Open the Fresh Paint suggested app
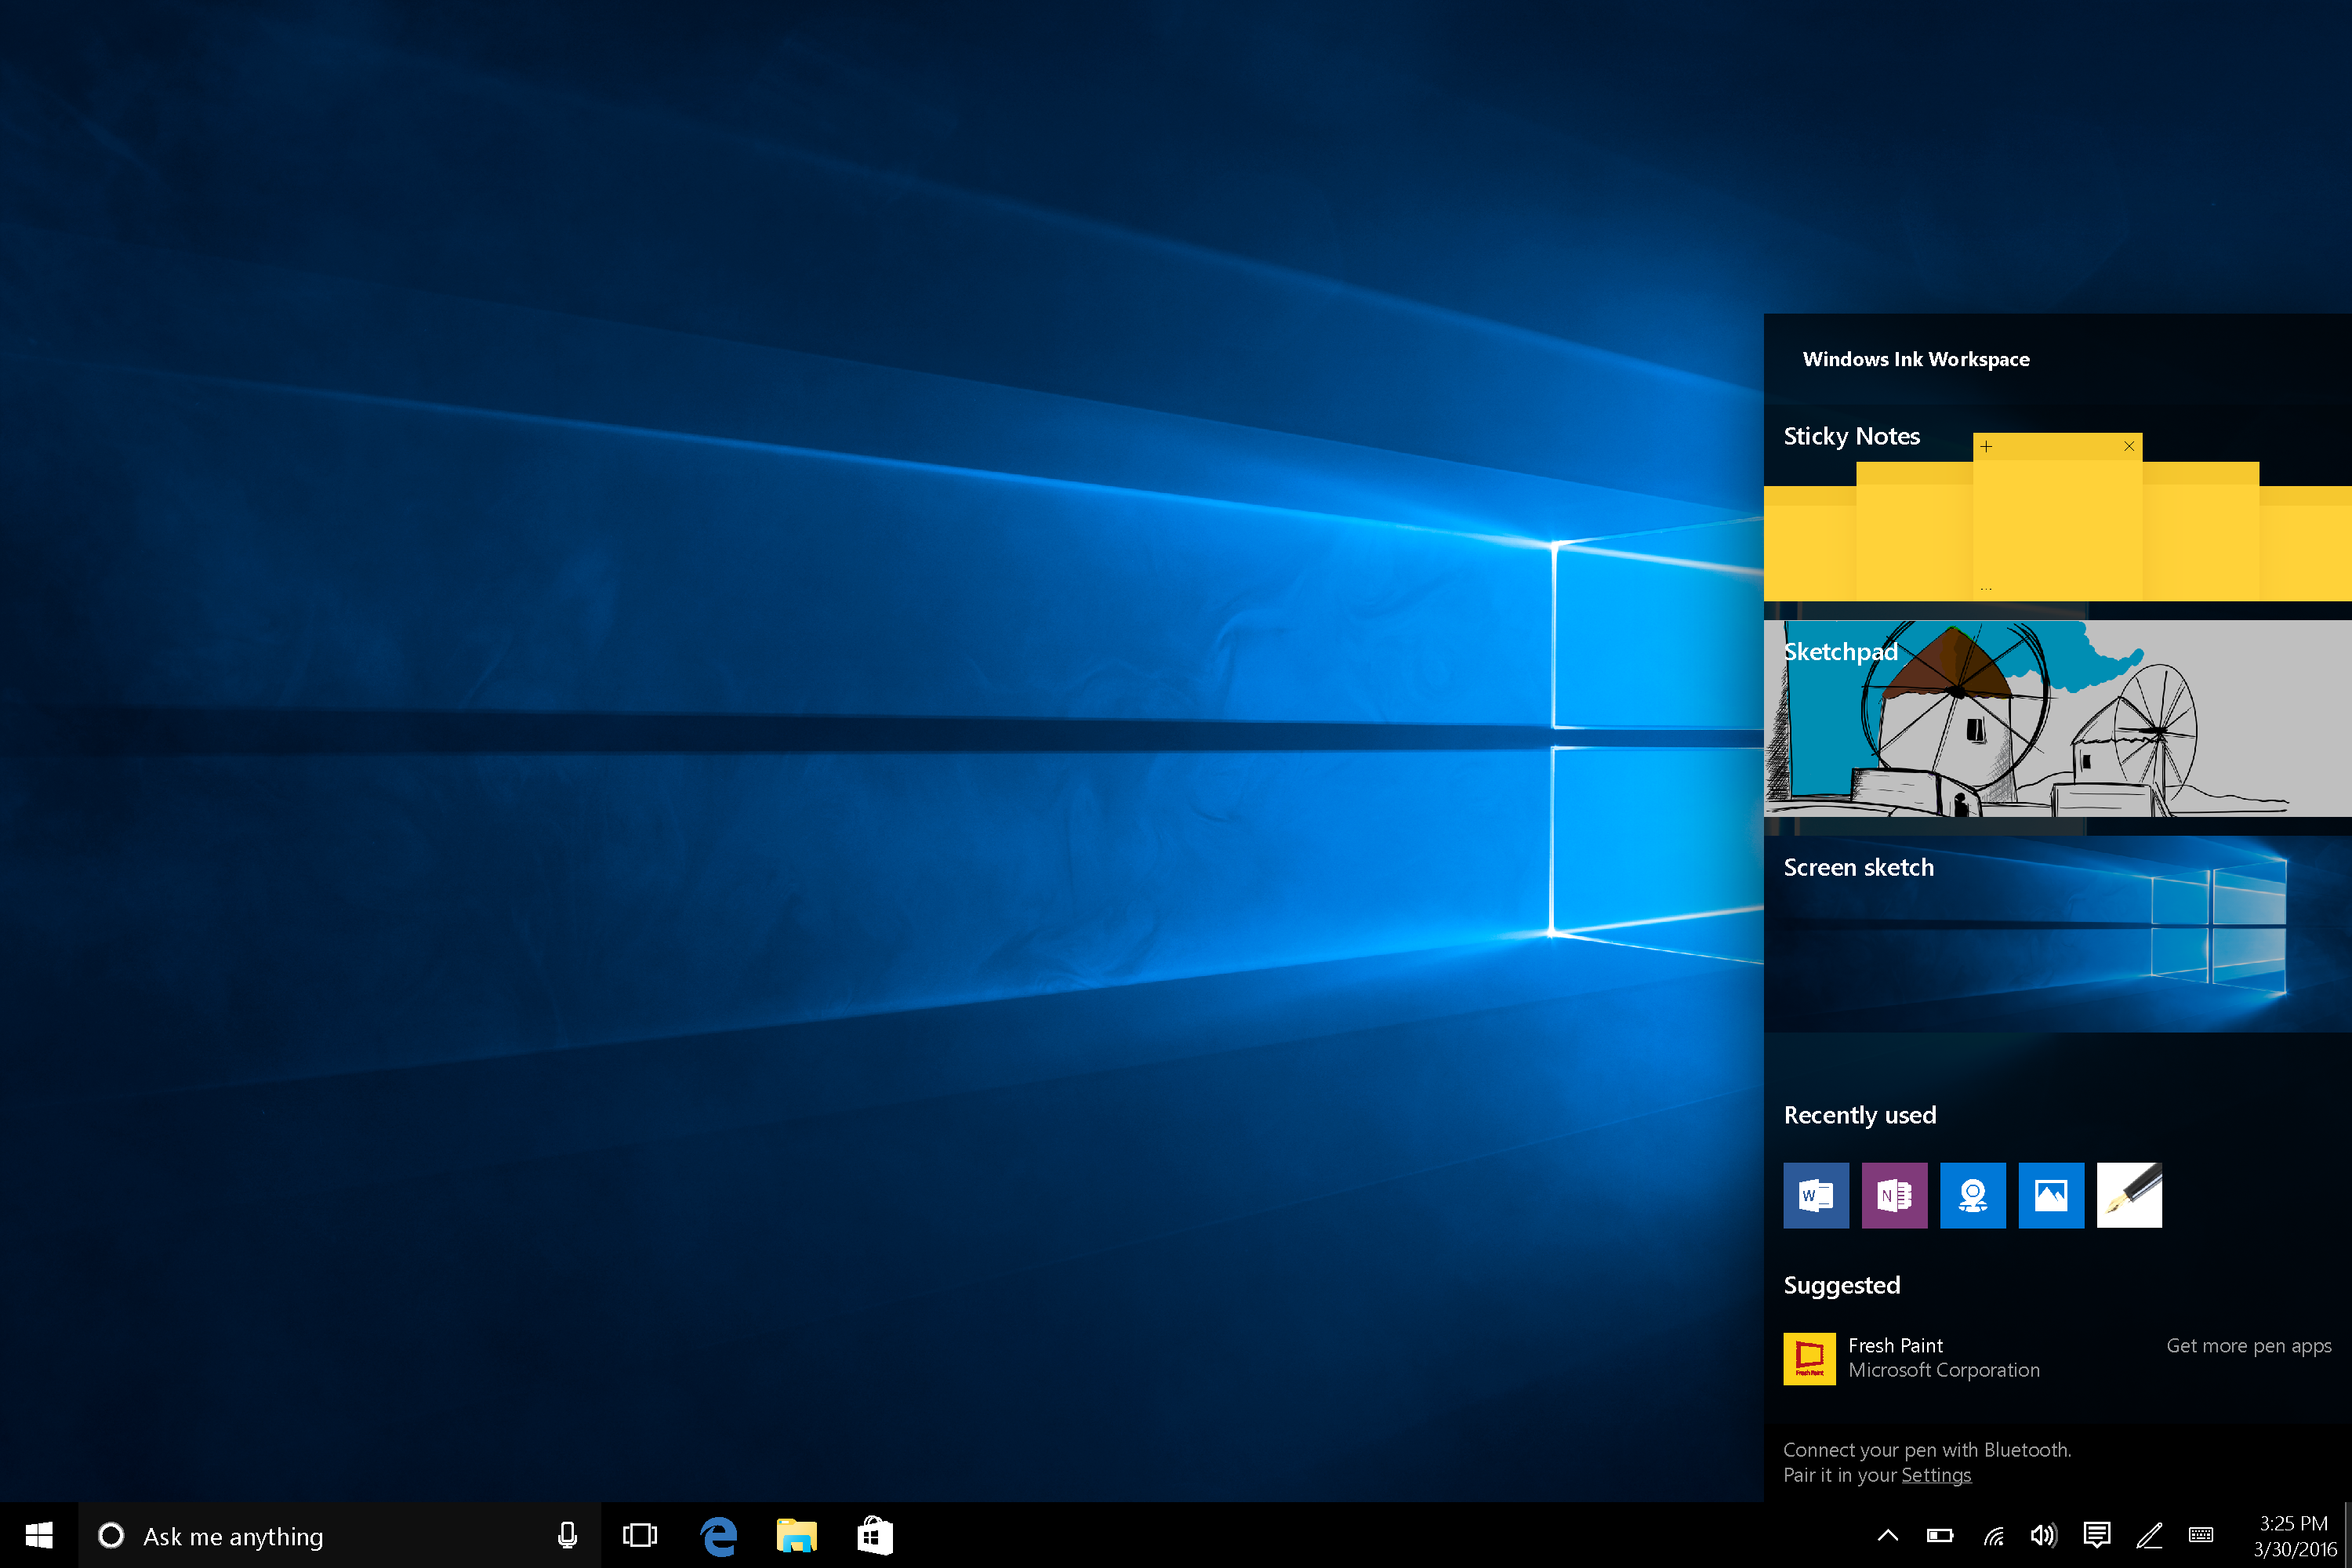Screen dimensions: 2352x1568 tap(1810, 1358)
